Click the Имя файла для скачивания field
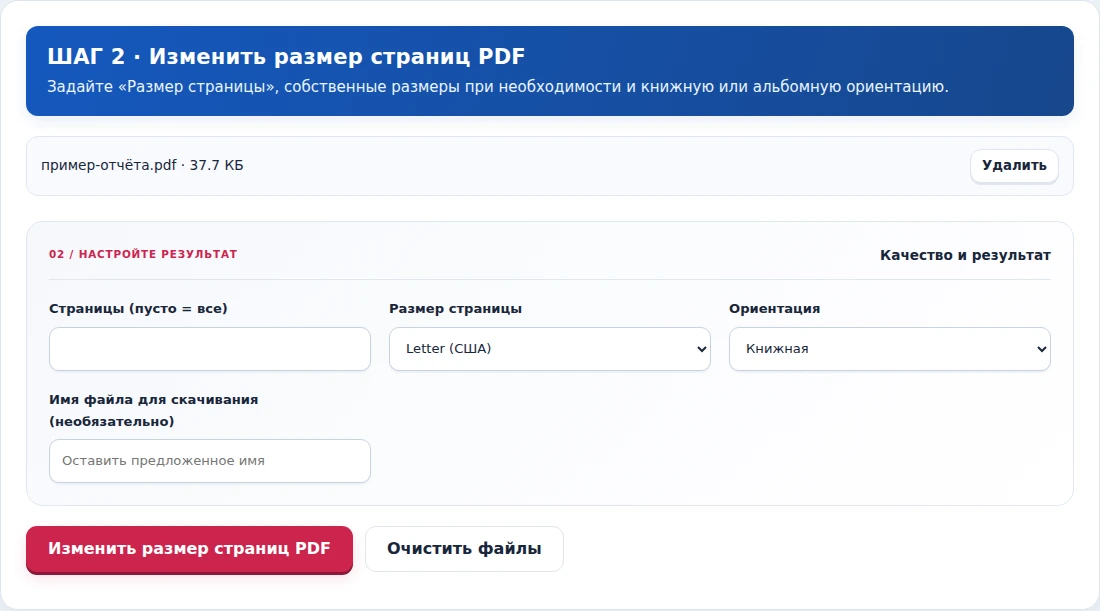Screen dimensions: 1100x611 click(210, 461)
